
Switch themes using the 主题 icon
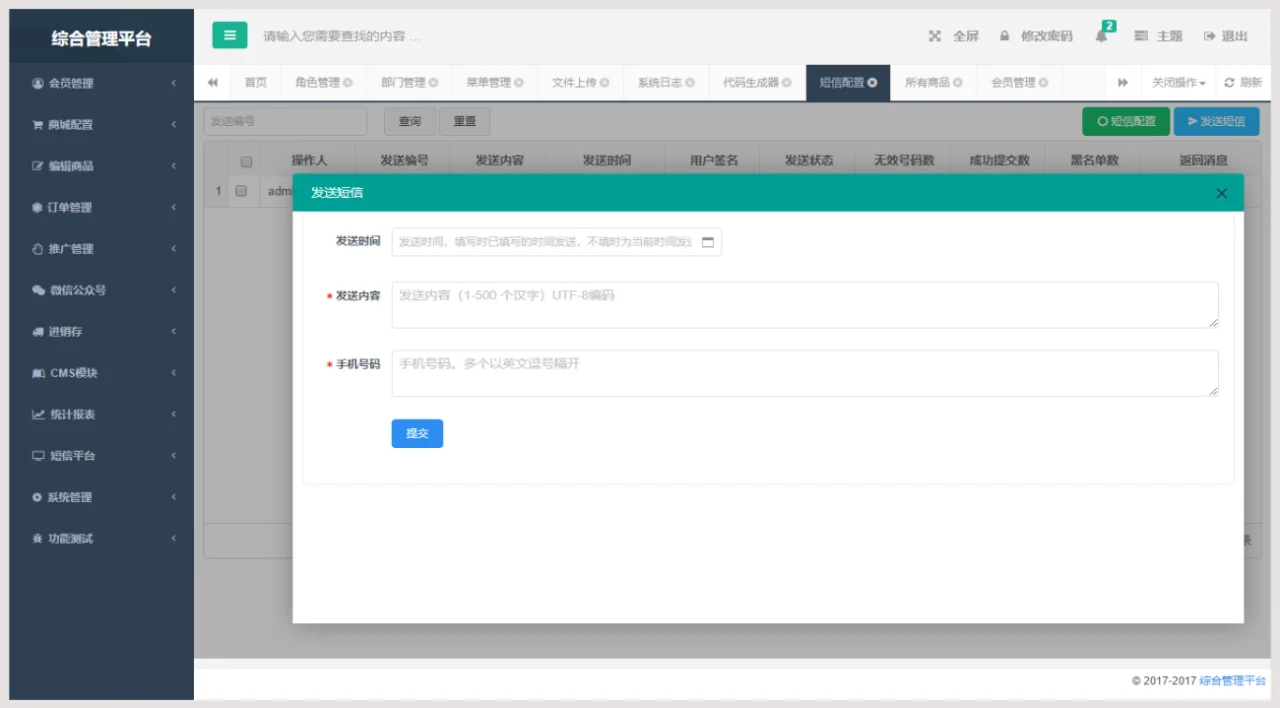coord(1142,35)
